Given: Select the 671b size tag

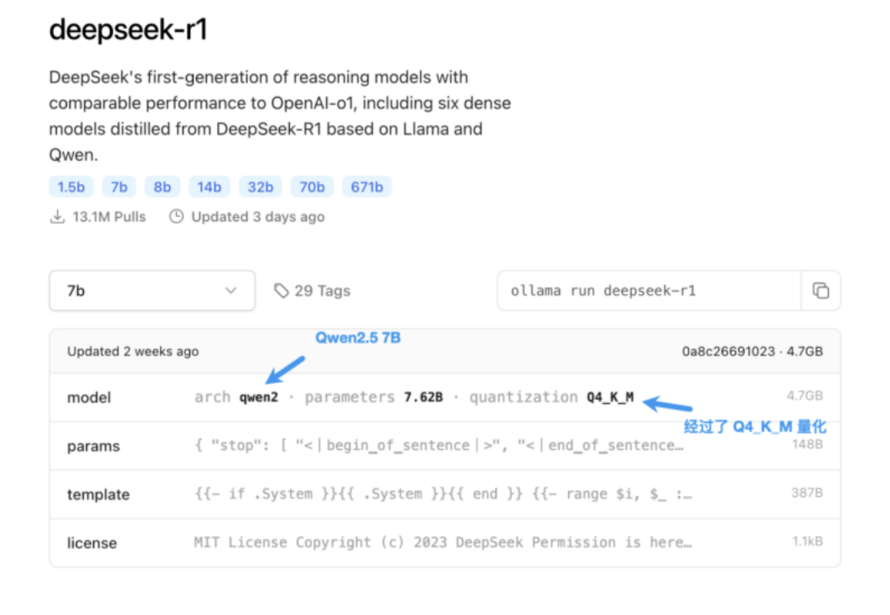Looking at the screenshot, I should [367, 187].
